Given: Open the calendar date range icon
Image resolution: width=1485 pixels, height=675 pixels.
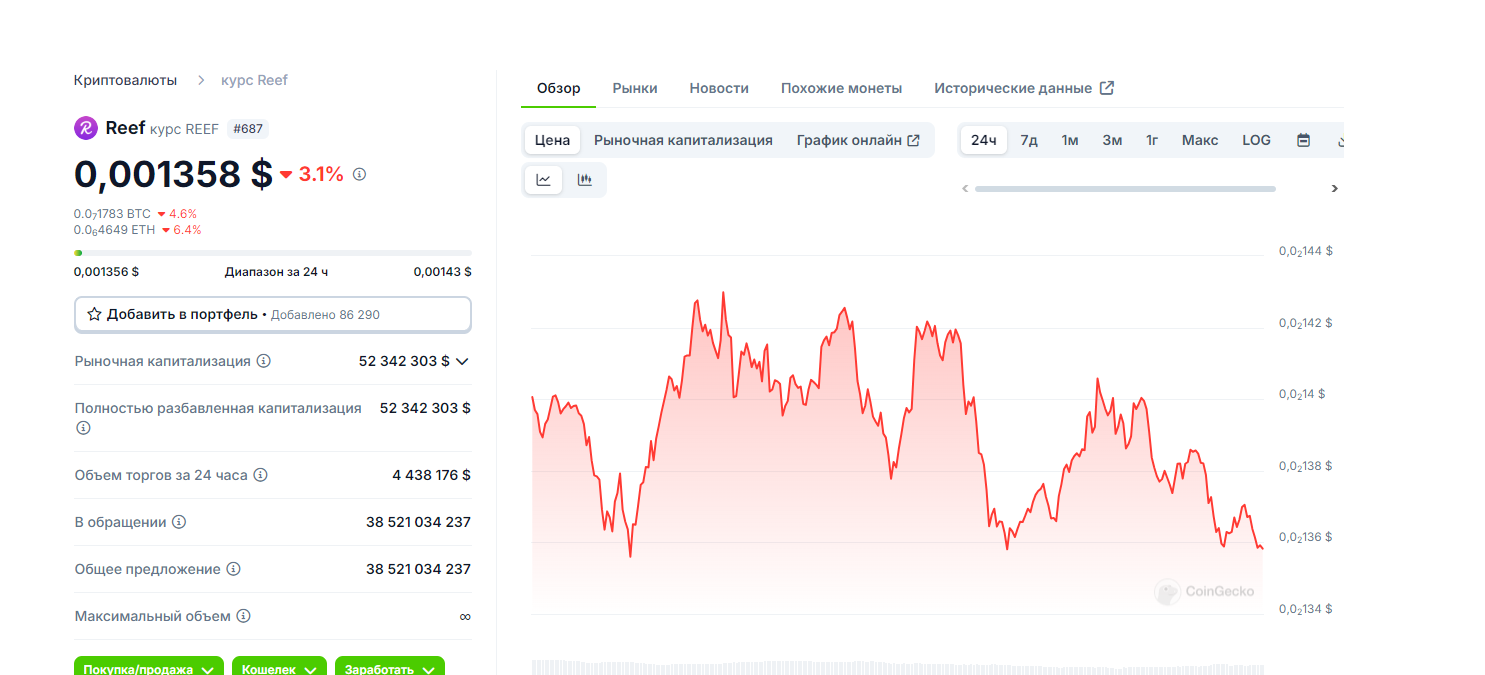Looking at the screenshot, I should coord(1303,140).
